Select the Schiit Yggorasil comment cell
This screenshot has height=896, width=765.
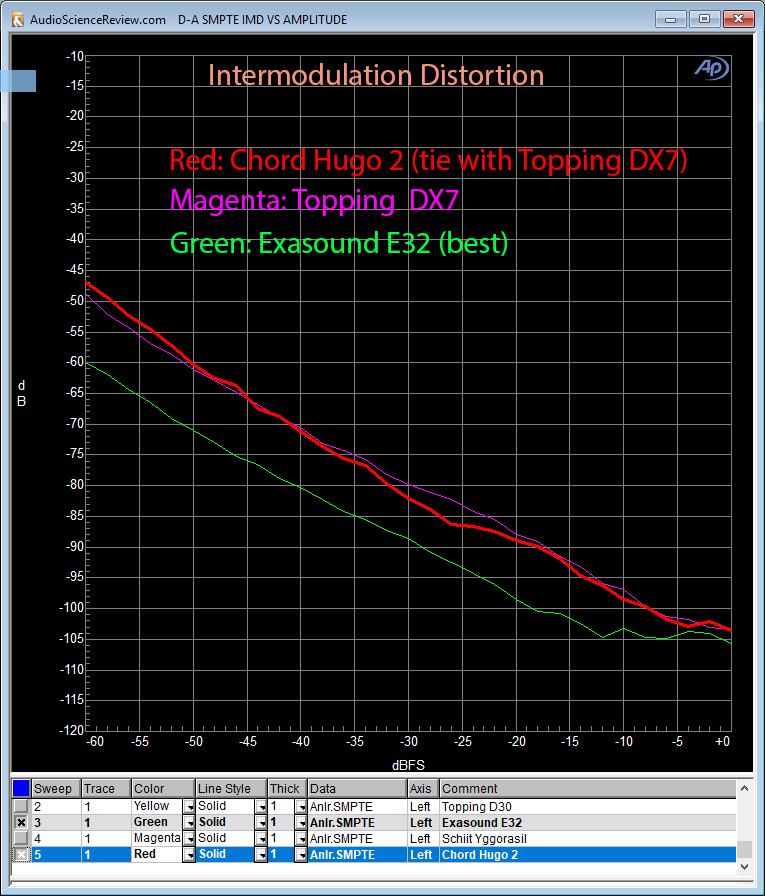coord(588,838)
